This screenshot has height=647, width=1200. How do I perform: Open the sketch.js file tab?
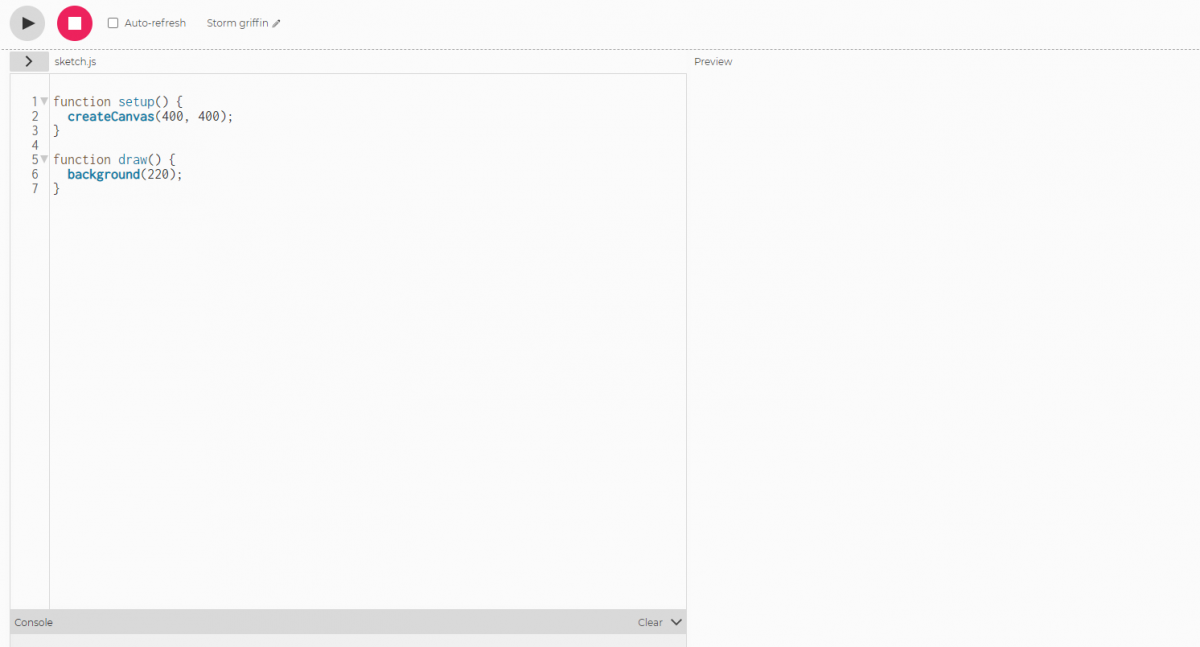point(75,62)
